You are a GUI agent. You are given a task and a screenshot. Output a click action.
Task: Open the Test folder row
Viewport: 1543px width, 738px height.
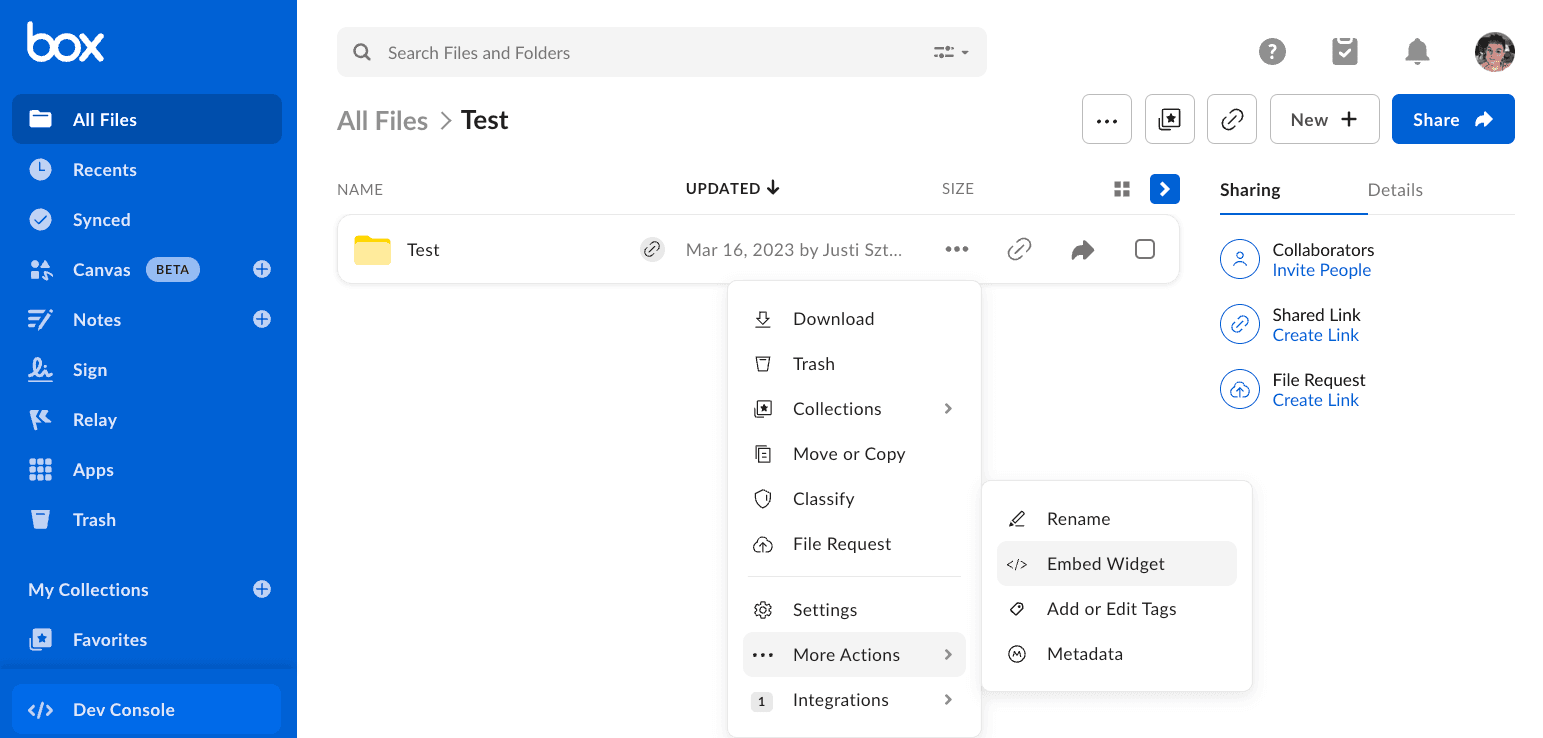tap(758, 249)
